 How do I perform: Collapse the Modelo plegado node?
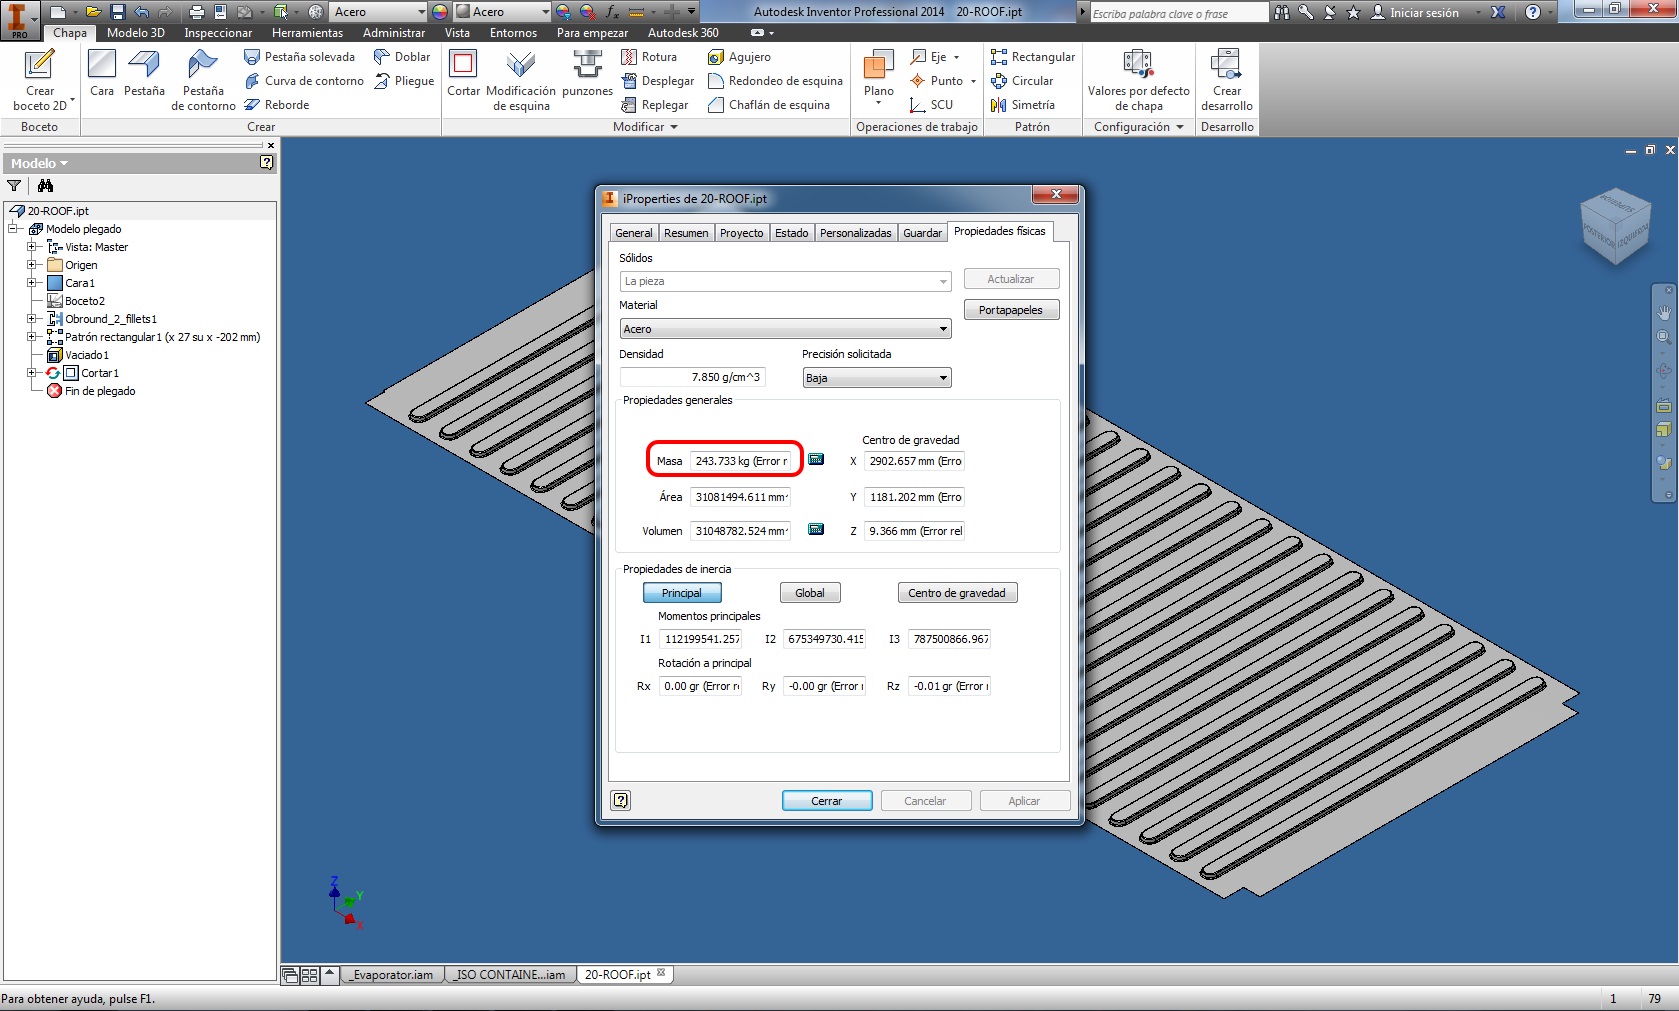14,229
